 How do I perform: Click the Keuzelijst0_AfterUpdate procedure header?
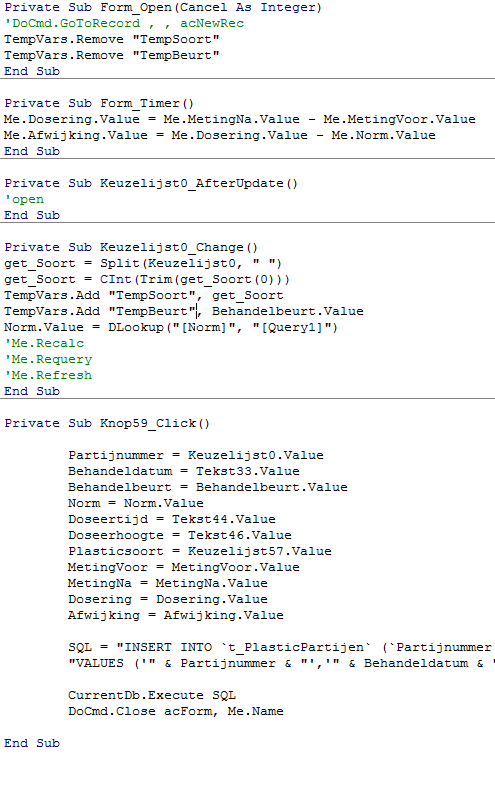coord(151,184)
